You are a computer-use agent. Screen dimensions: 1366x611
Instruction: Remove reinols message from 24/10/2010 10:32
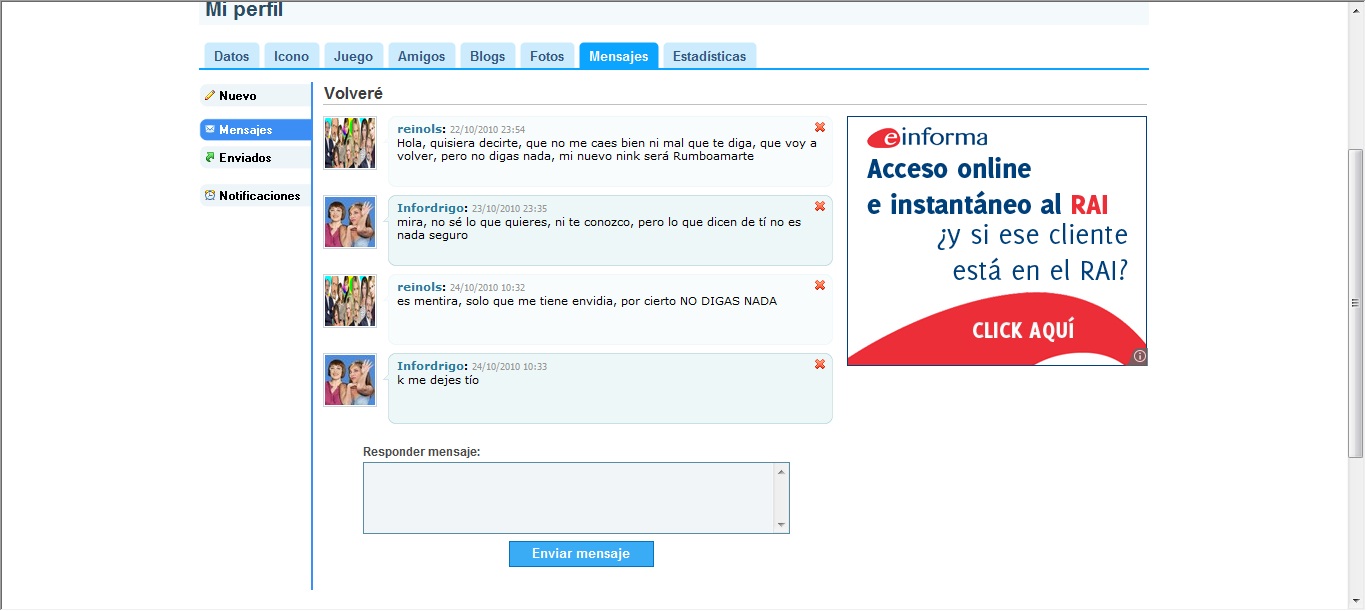pyautogui.click(x=820, y=285)
